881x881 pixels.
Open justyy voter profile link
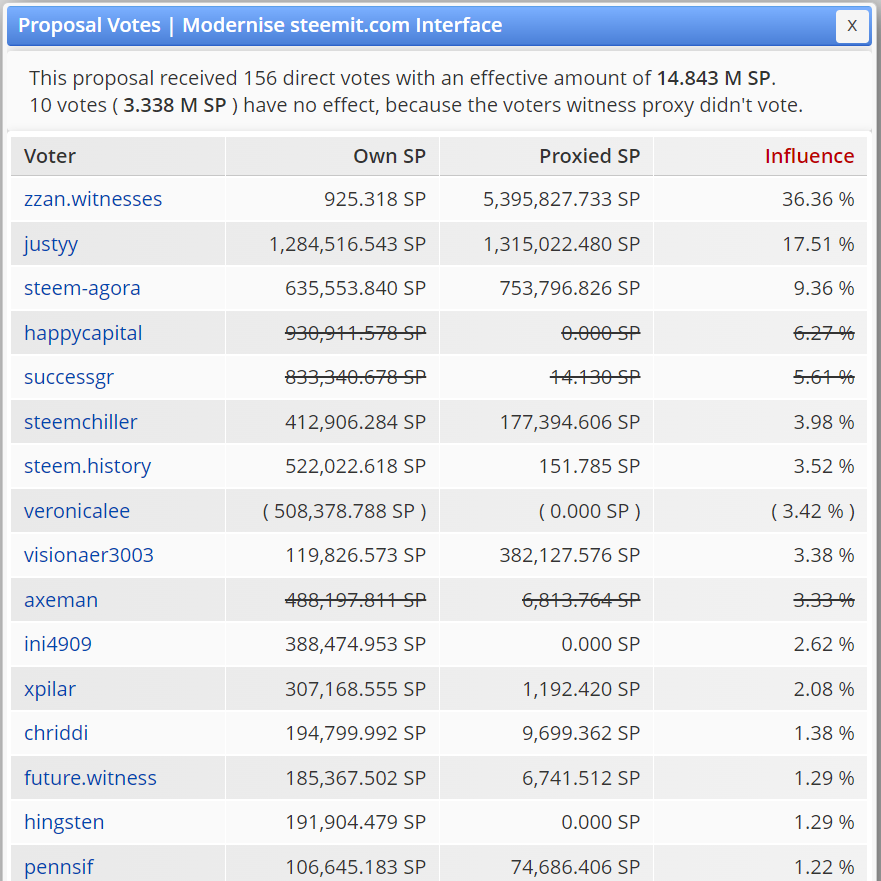pos(51,244)
